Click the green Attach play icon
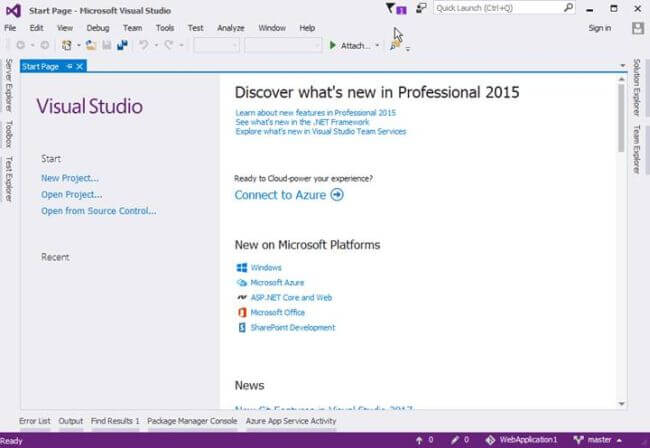This screenshot has height=448, width=650. [x=332, y=45]
